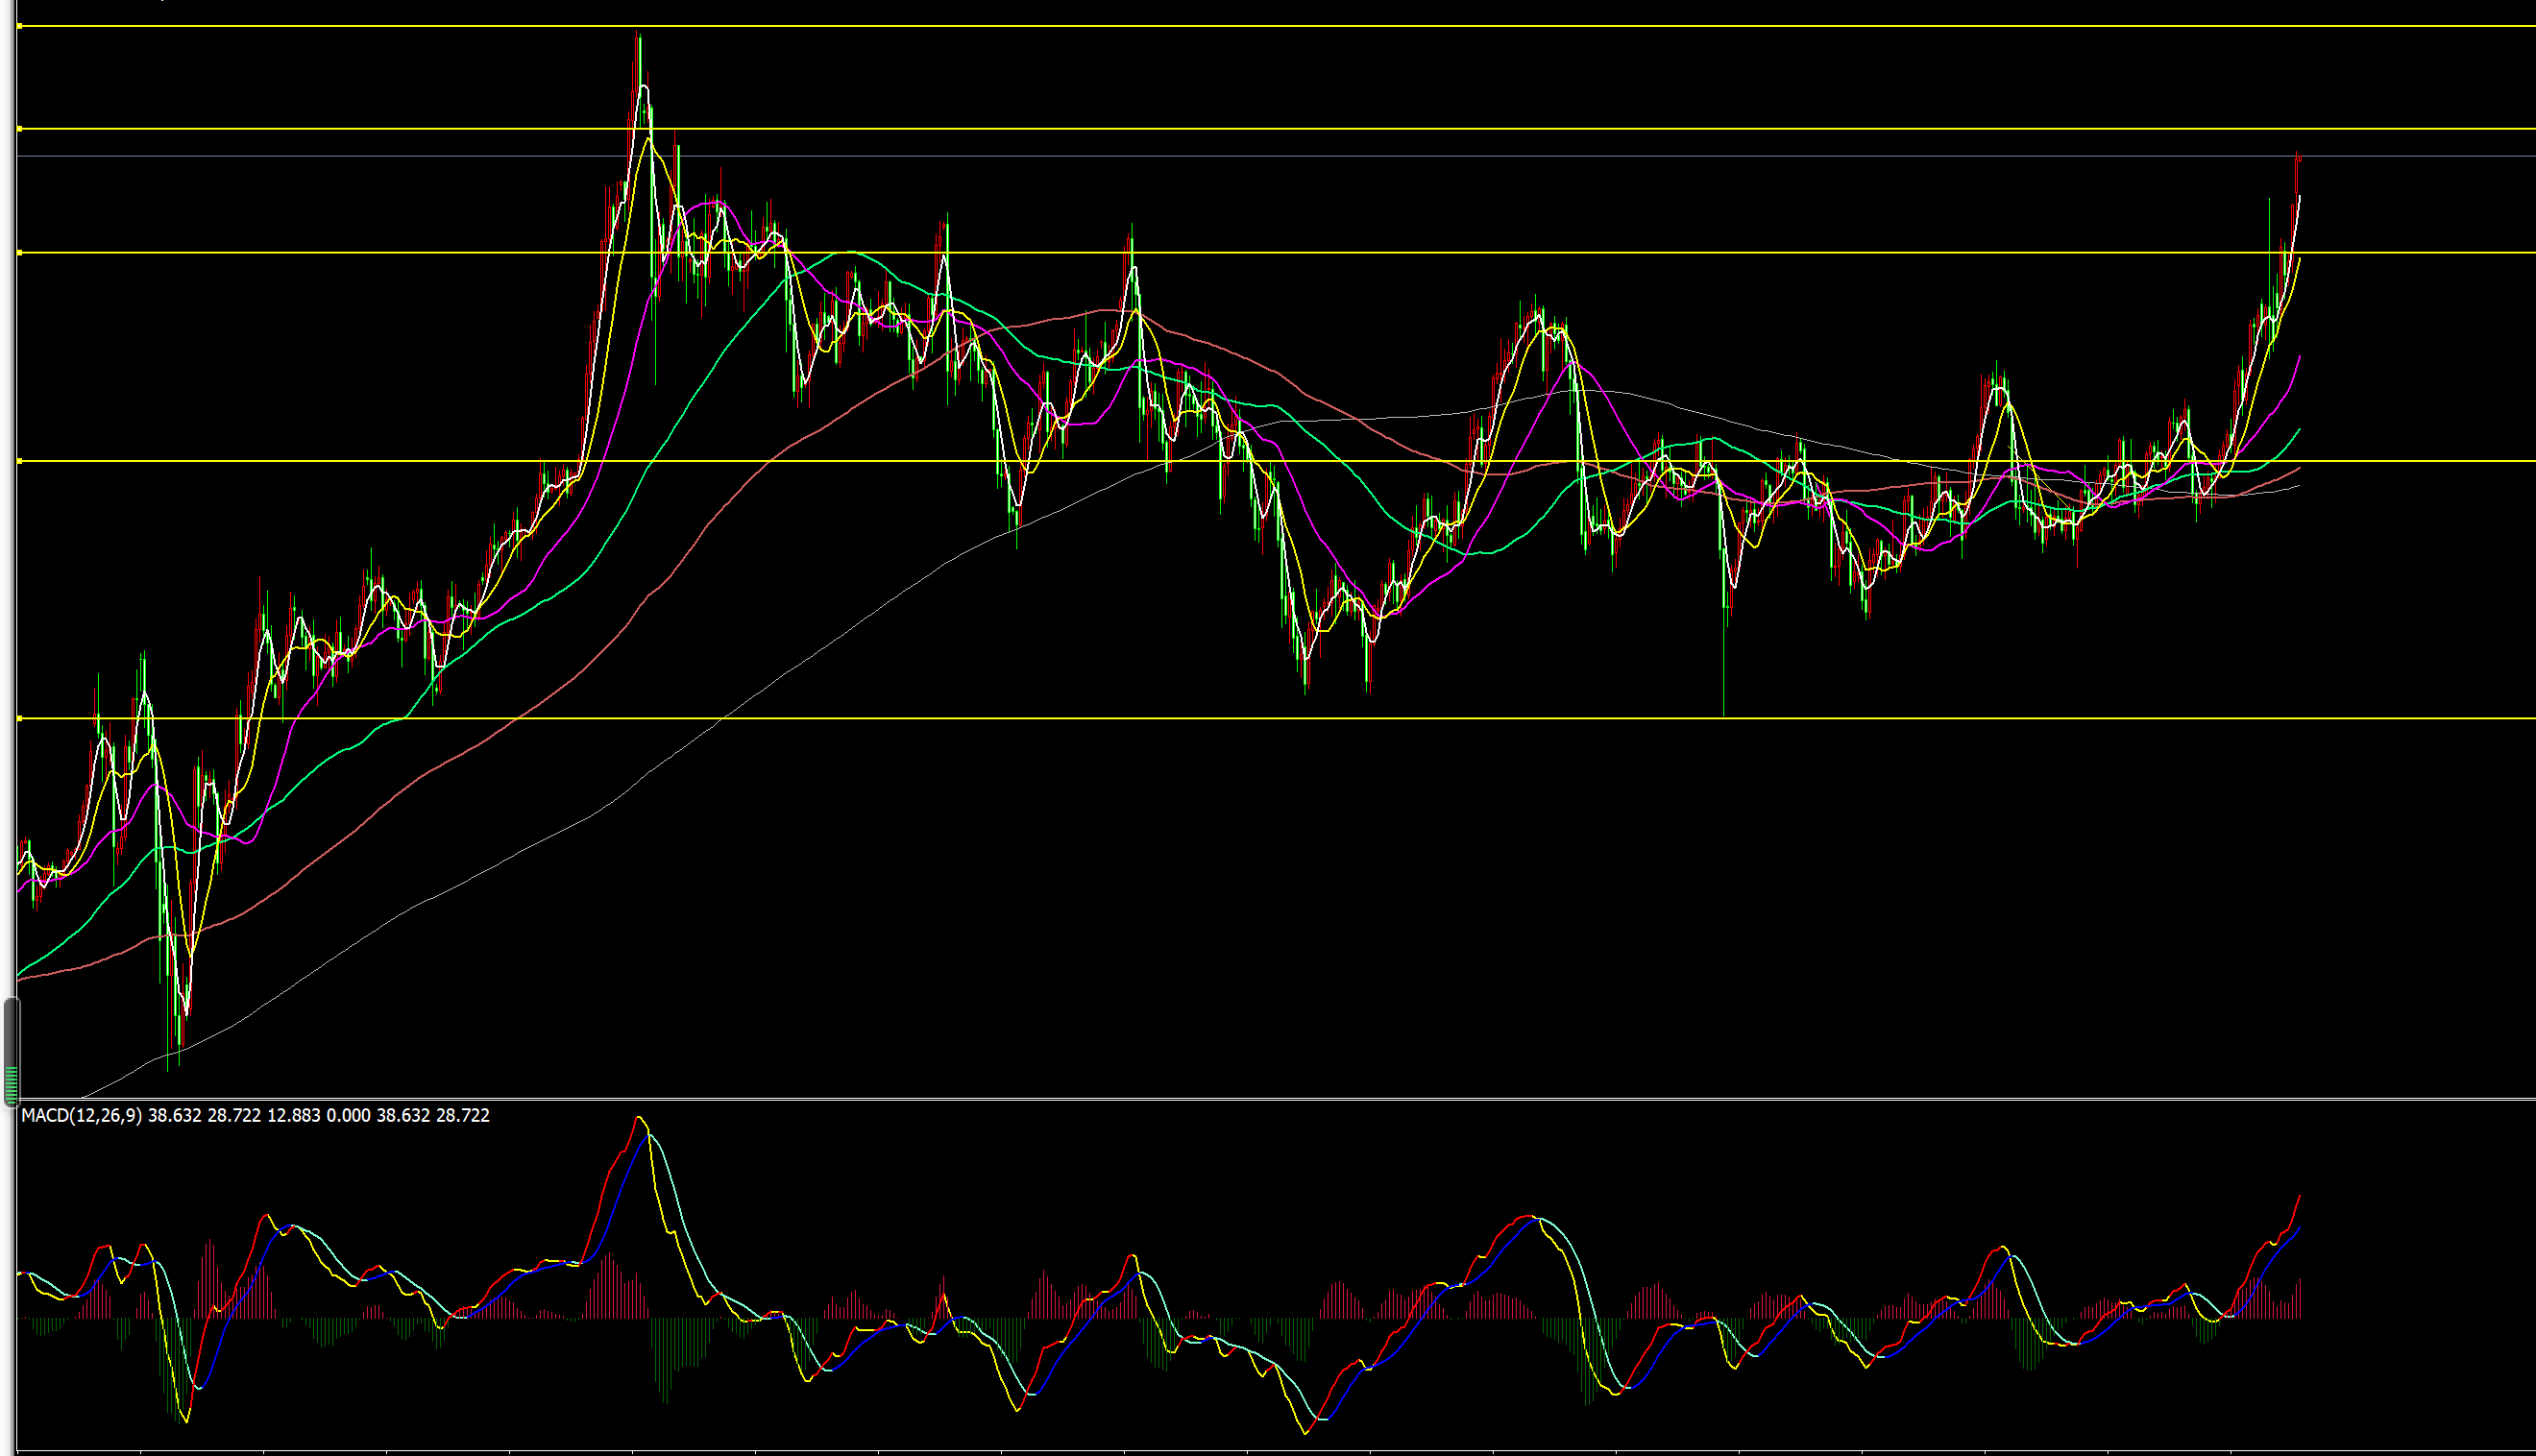This screenshot has width=2536, height=1456.
Task: Click divider between price chart and MACD panel
Action: tap(1268, 1099)
